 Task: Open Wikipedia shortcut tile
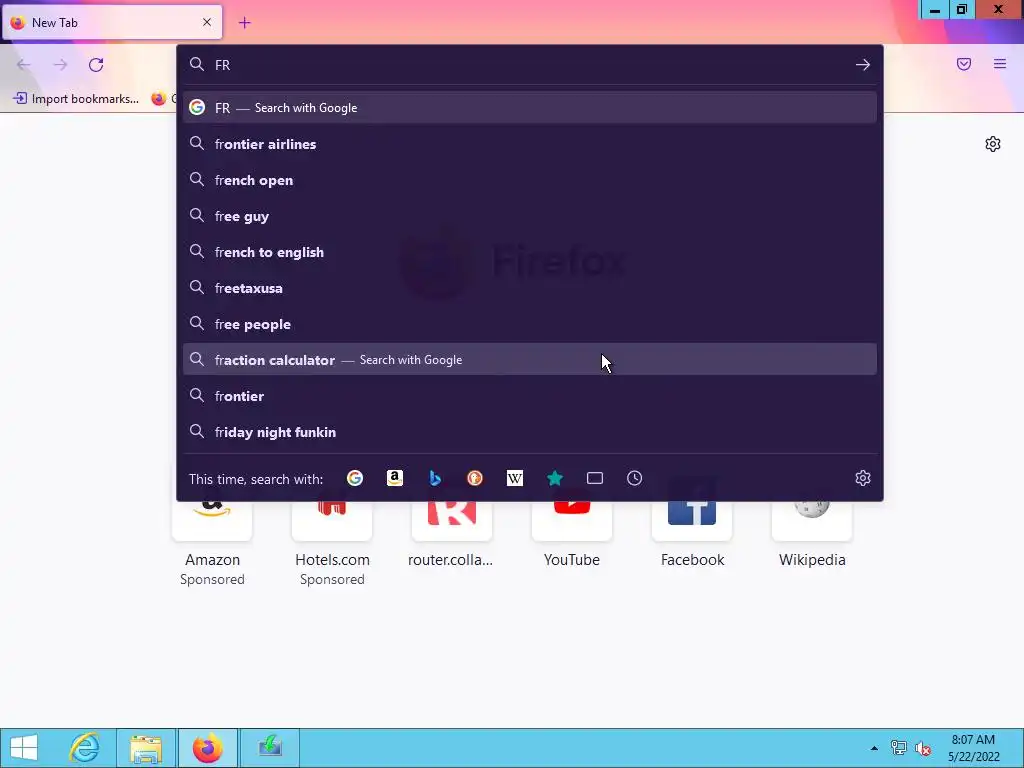tap(812, 536)
